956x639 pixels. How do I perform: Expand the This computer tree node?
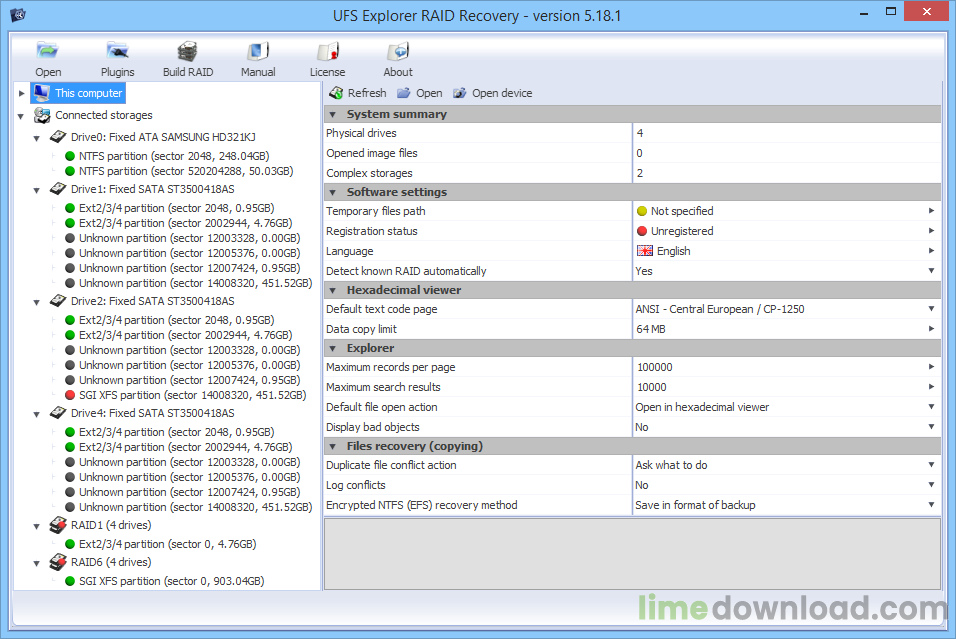coord(21,93)
